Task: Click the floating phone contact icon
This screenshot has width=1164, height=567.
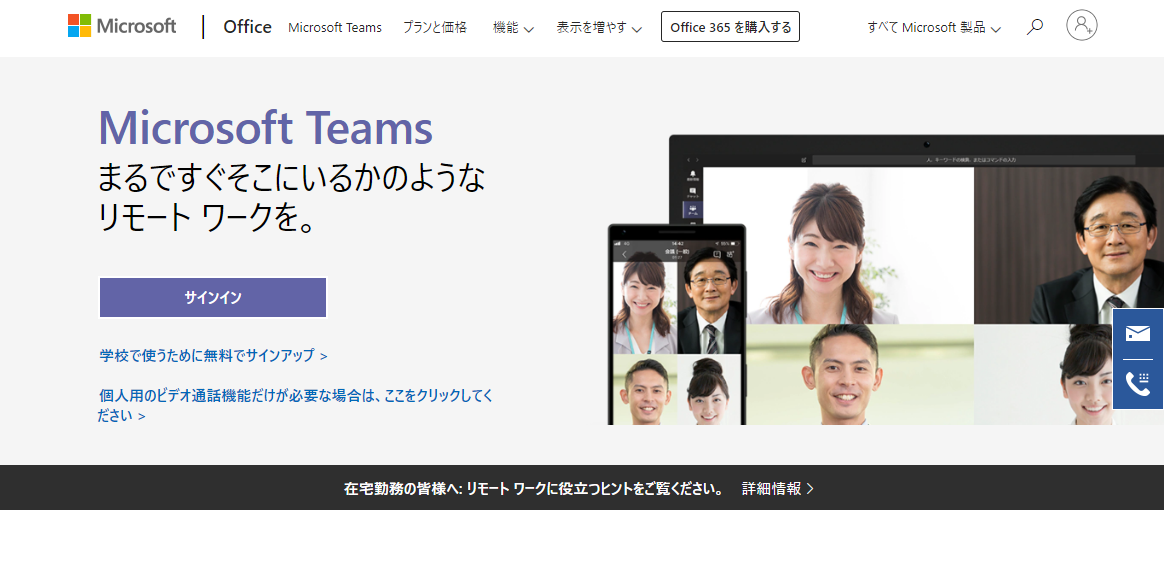Action: pyautogui.click(x=1138, y=384)
